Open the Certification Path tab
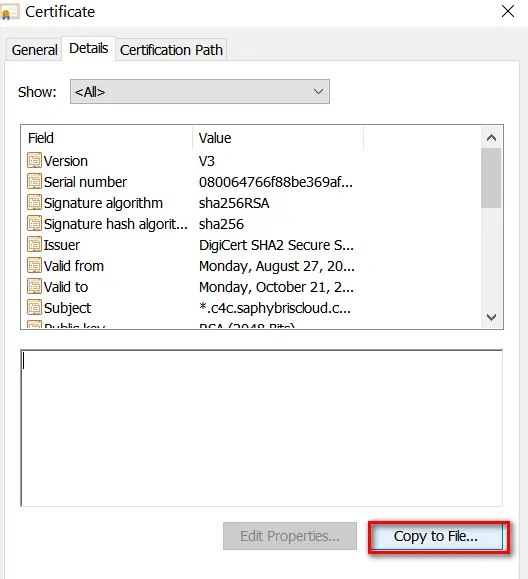Image resolution: width=528 pixels, height=579 pixels. pos(171,50)
